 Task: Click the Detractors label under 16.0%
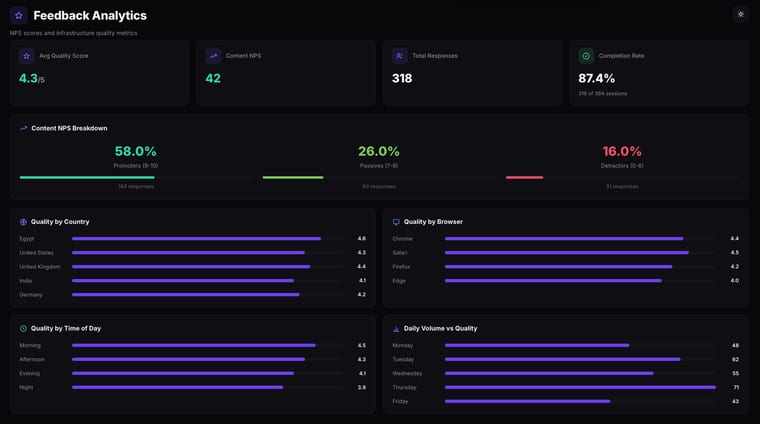(622, 166)
